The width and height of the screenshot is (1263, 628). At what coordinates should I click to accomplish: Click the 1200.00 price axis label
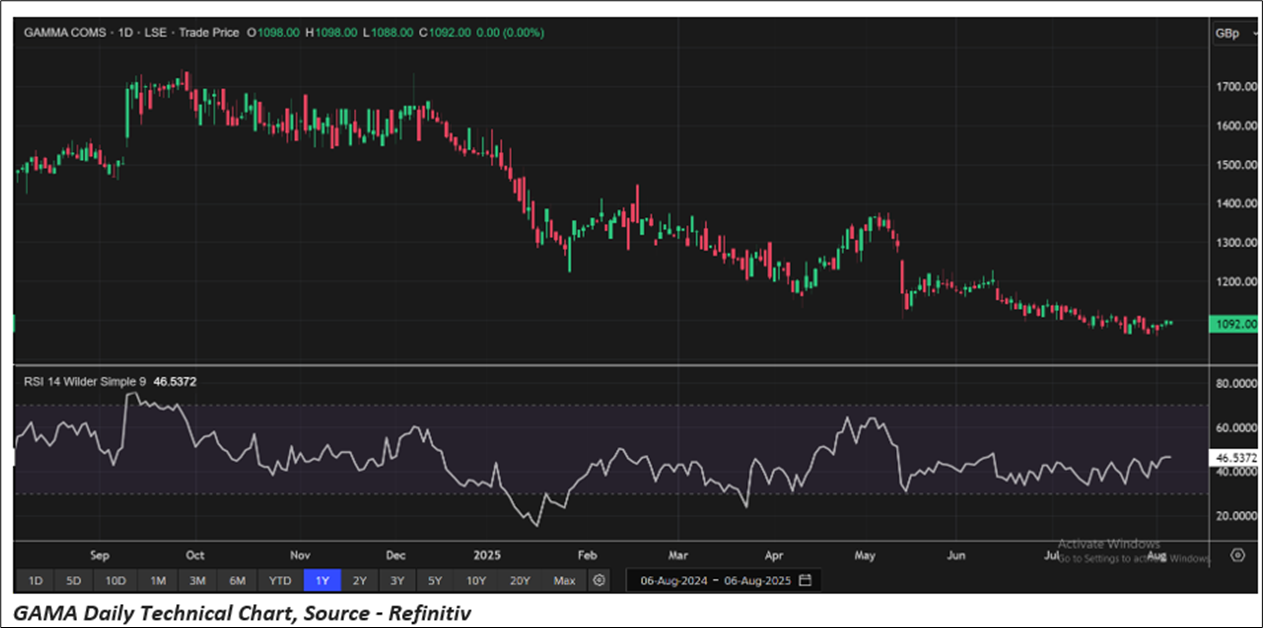[1236, 282]
